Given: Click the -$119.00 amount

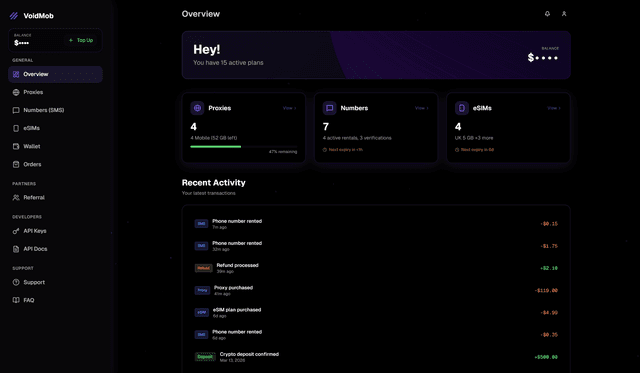Looking at the screenshot, I should tap(546, 291).
